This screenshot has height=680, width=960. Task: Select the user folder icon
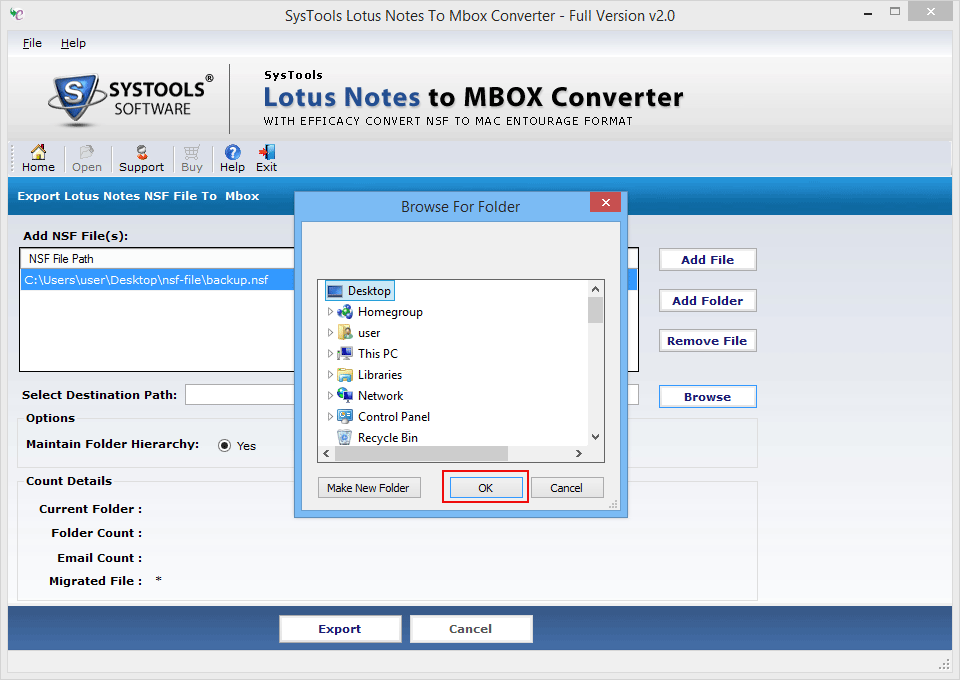(345, 332)
